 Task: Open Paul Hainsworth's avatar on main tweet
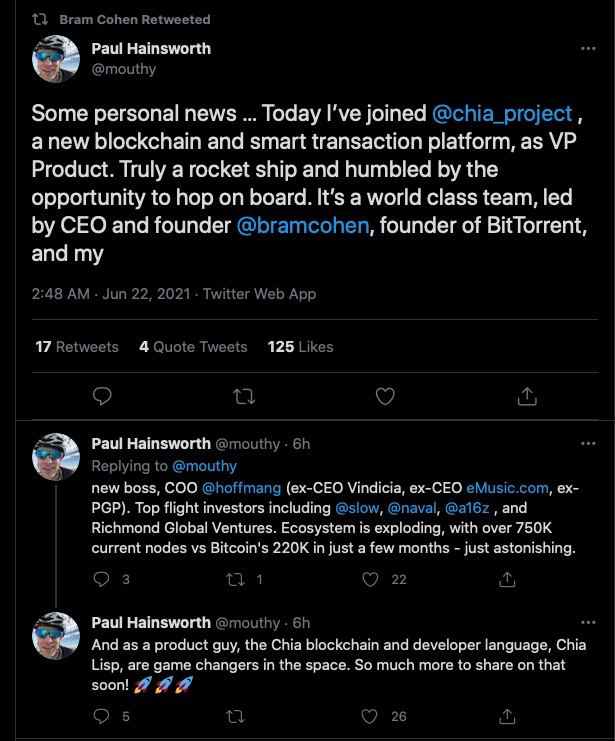click(x=56, y=59)
